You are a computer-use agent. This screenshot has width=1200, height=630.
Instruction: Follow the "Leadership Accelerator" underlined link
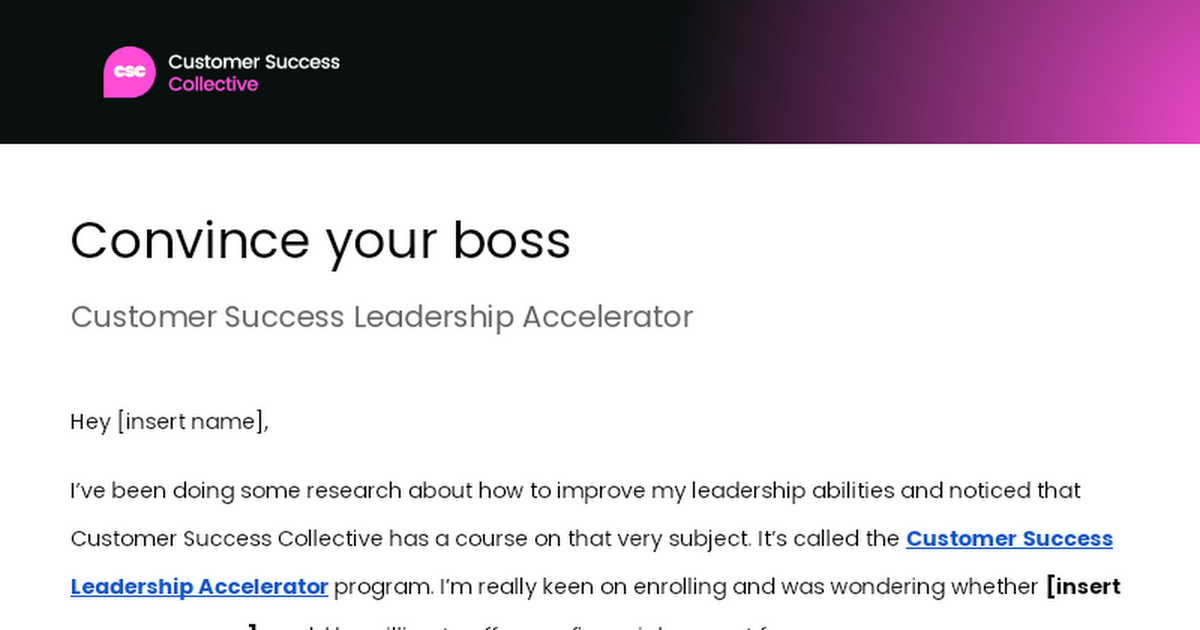tap(199, 587)
